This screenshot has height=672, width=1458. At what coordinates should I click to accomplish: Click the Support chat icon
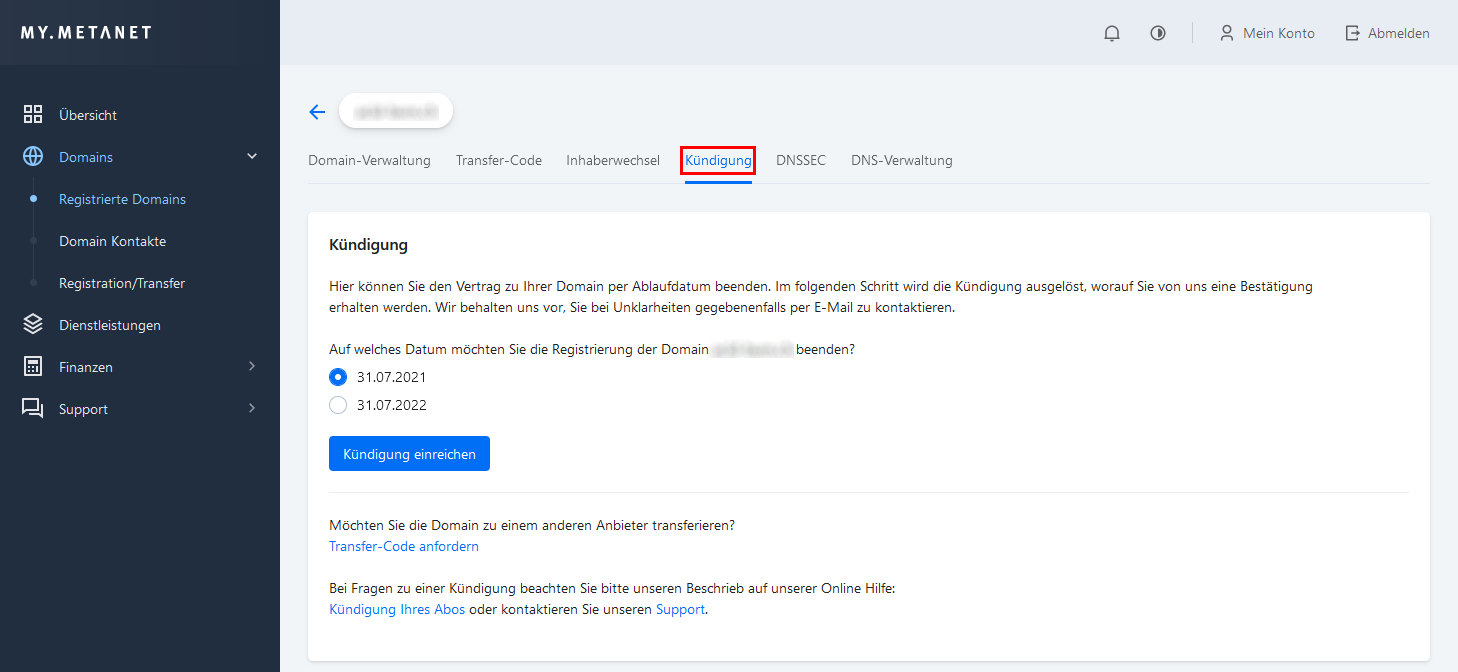(x=33, y=409)
